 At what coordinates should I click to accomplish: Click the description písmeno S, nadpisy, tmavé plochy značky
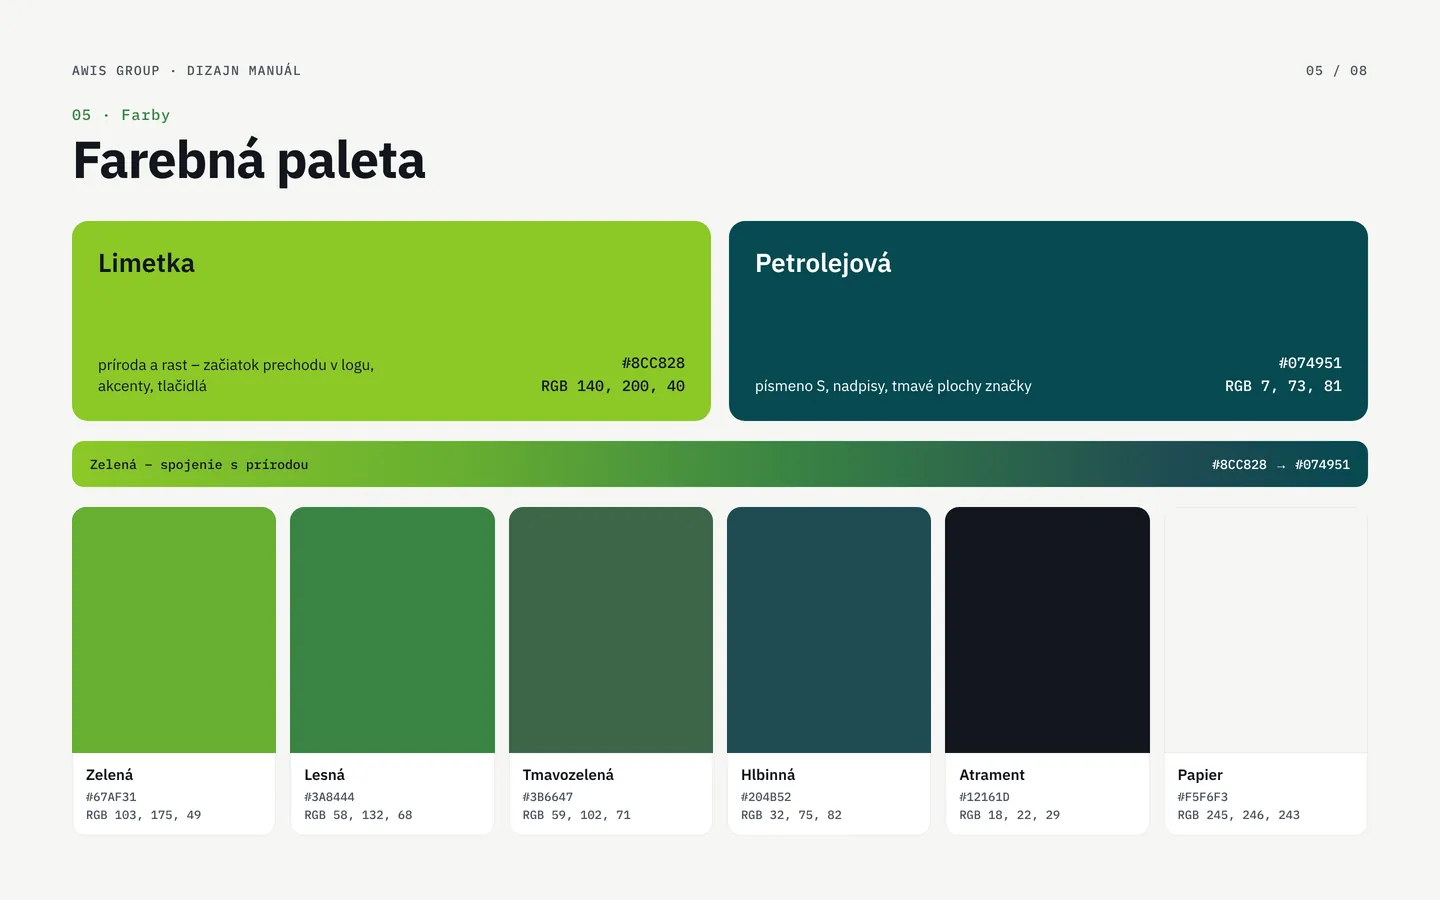(893, 386)
